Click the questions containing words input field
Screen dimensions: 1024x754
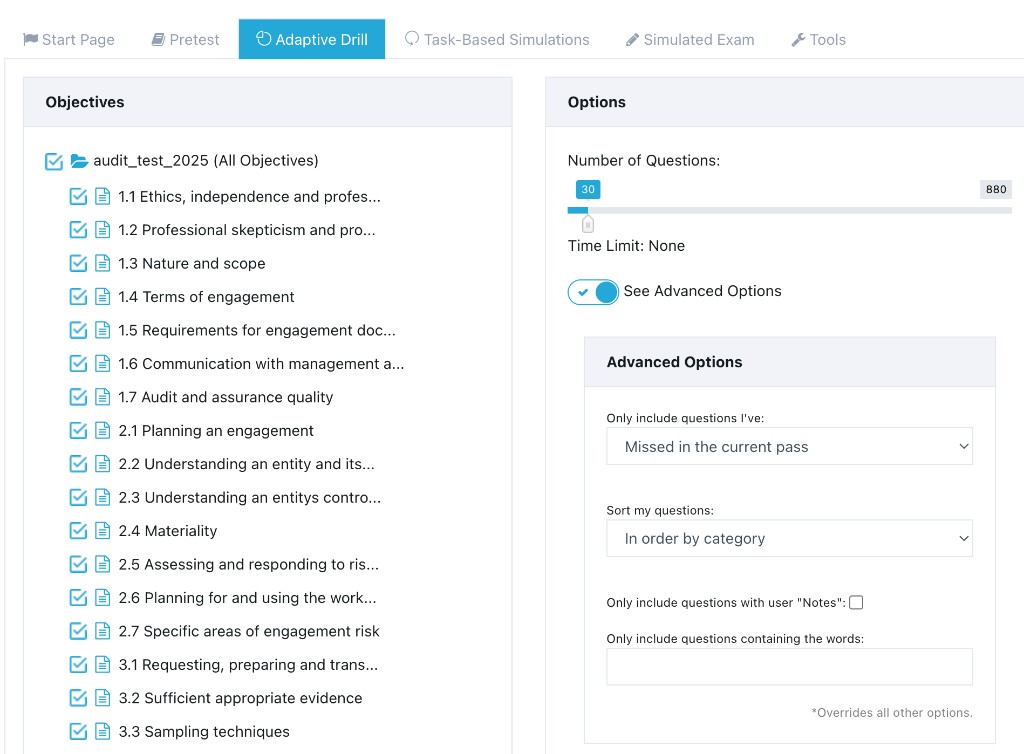(789, 667)
